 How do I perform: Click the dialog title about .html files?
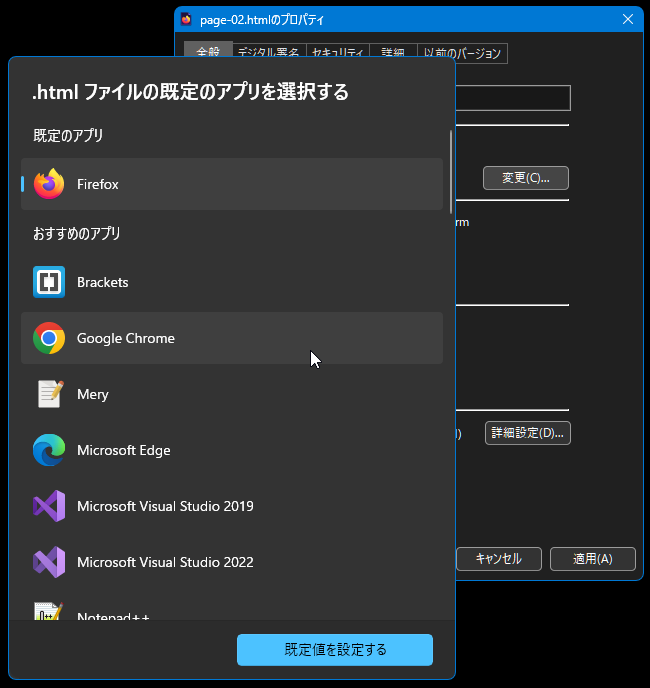click(190, 92)
